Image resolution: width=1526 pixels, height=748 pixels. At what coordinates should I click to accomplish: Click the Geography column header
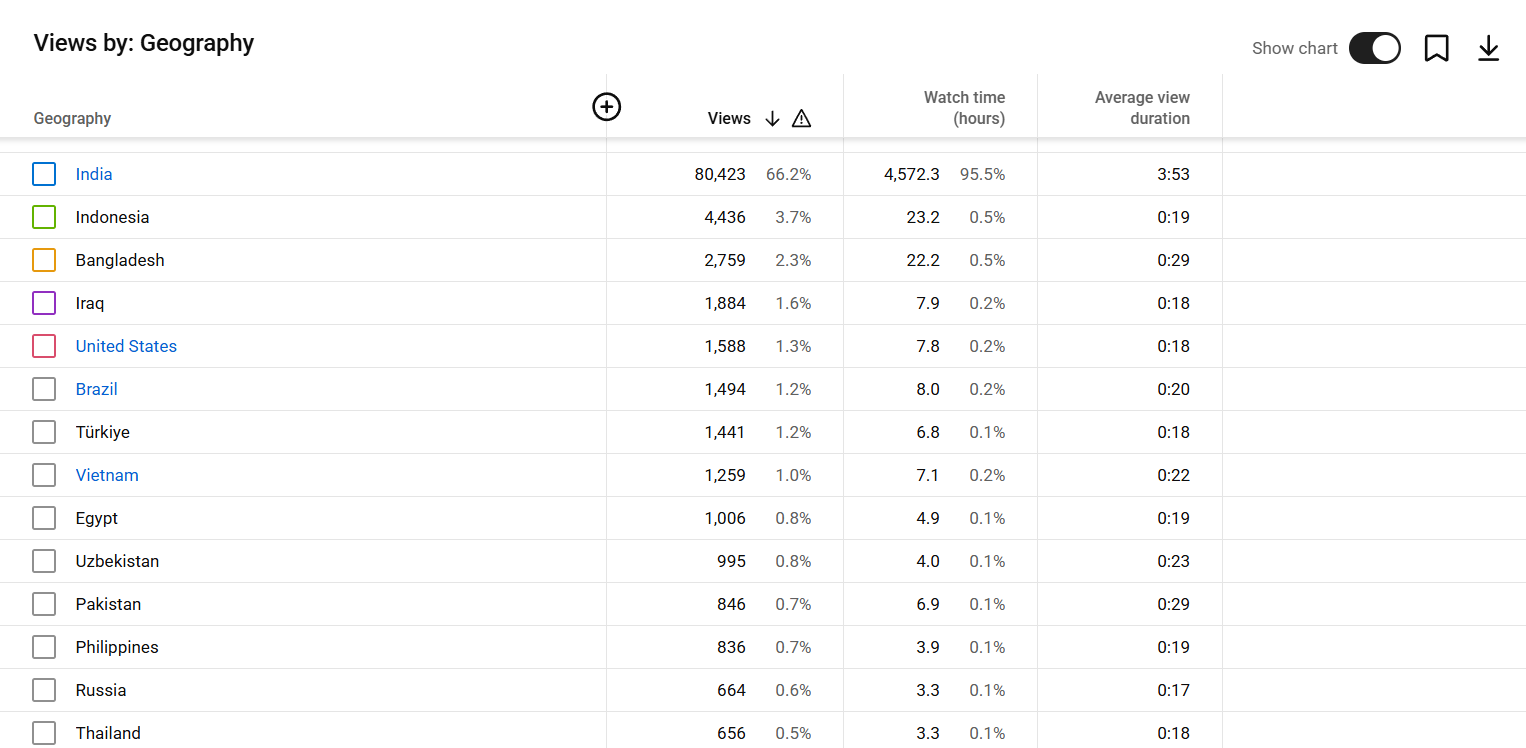click(x=72, y=118)
